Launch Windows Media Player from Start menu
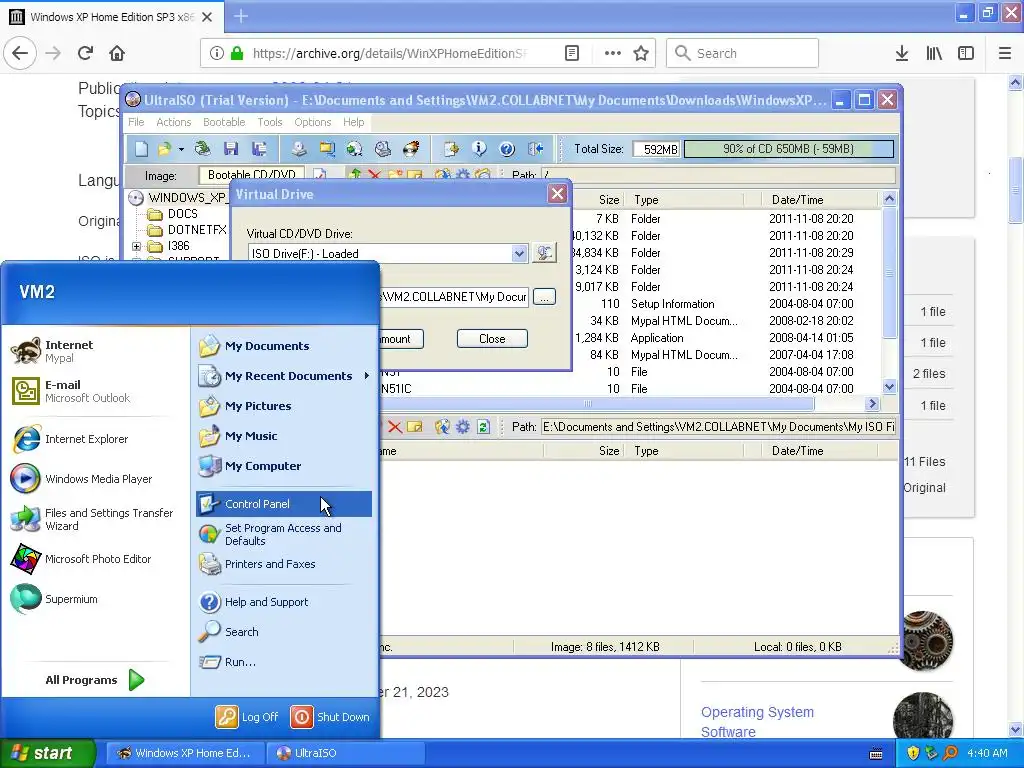This screenshot has height=768, width=1024. [x=96, y=479]
